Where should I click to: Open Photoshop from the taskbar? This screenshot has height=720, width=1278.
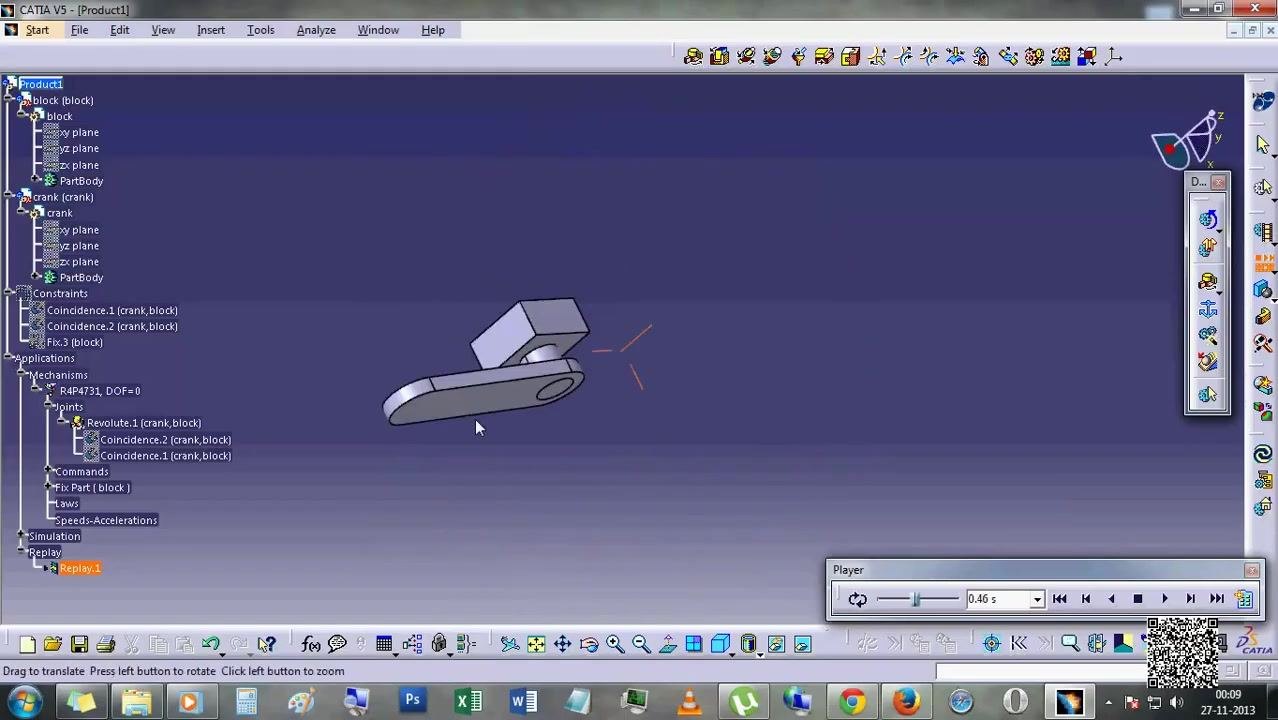coord(412,701)
